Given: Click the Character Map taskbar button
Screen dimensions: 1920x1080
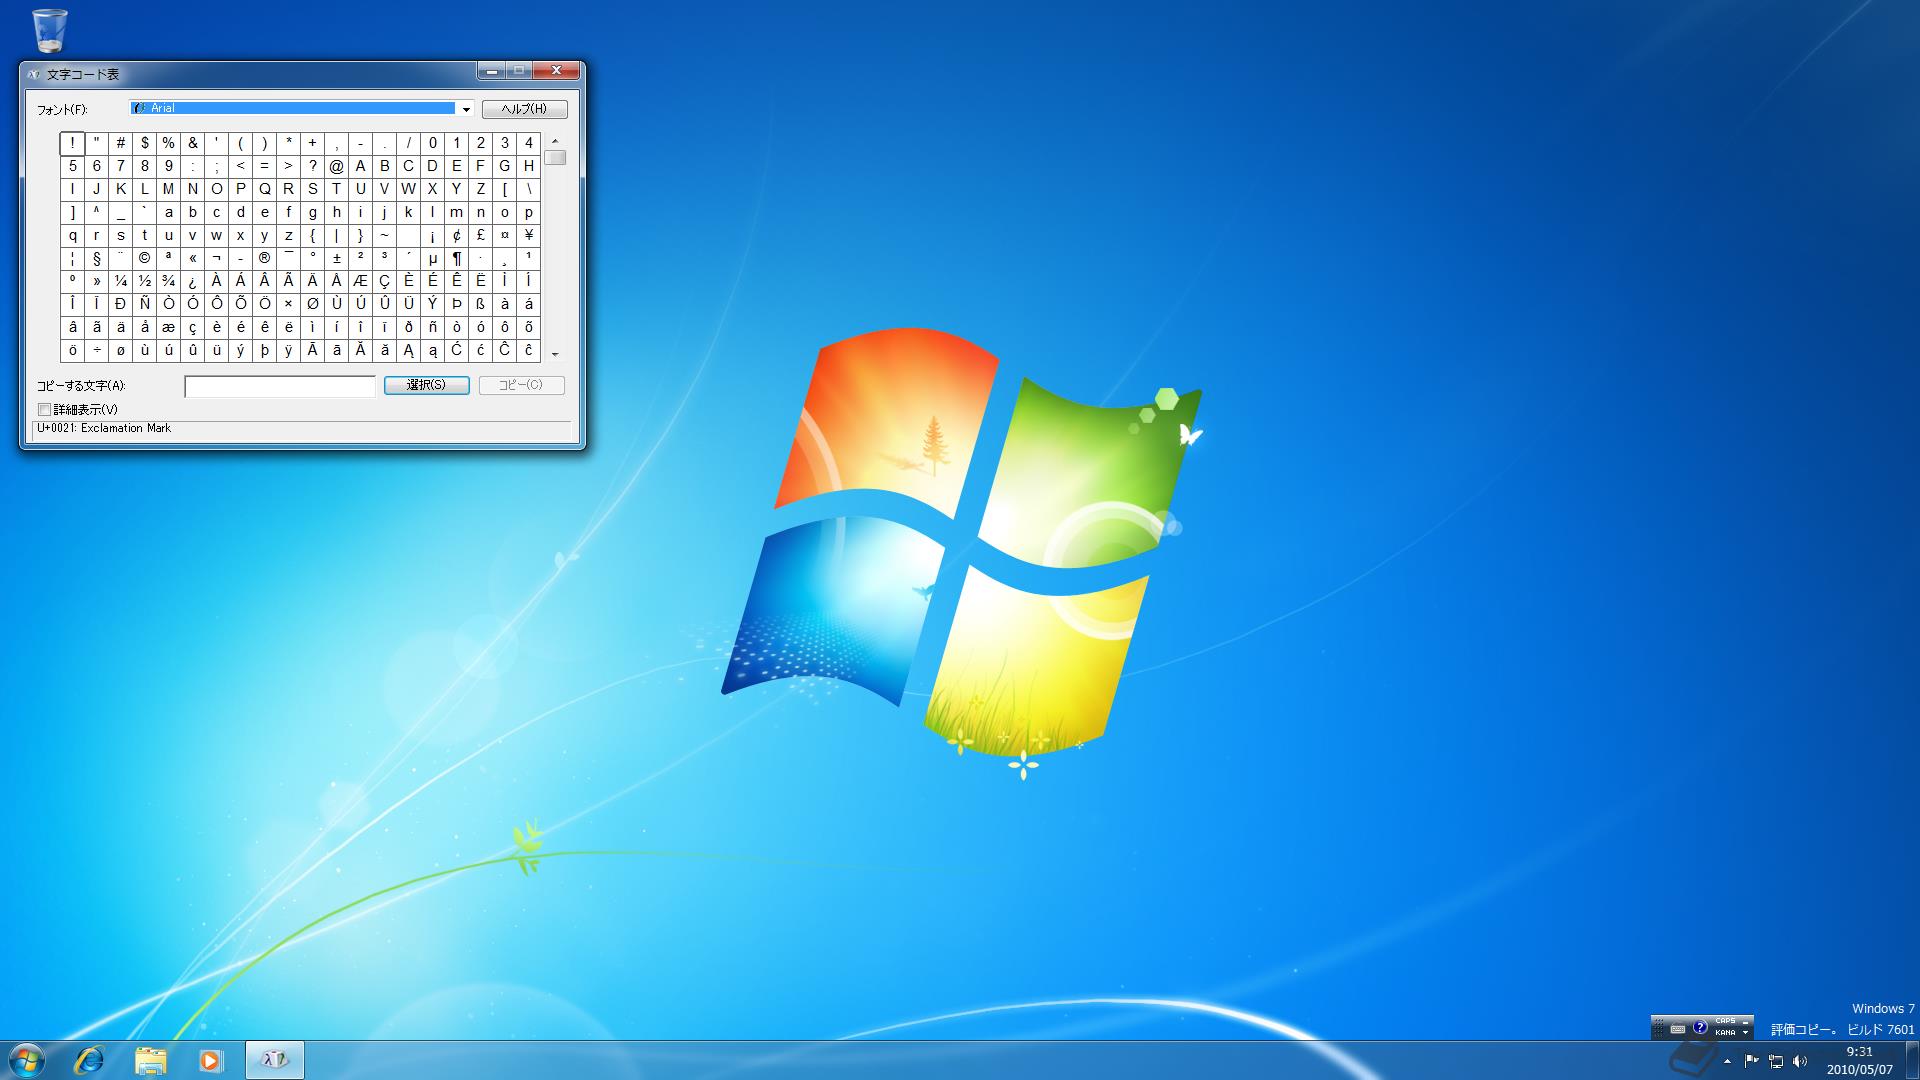Looking at the screenshot, I should click(274, 1060).
